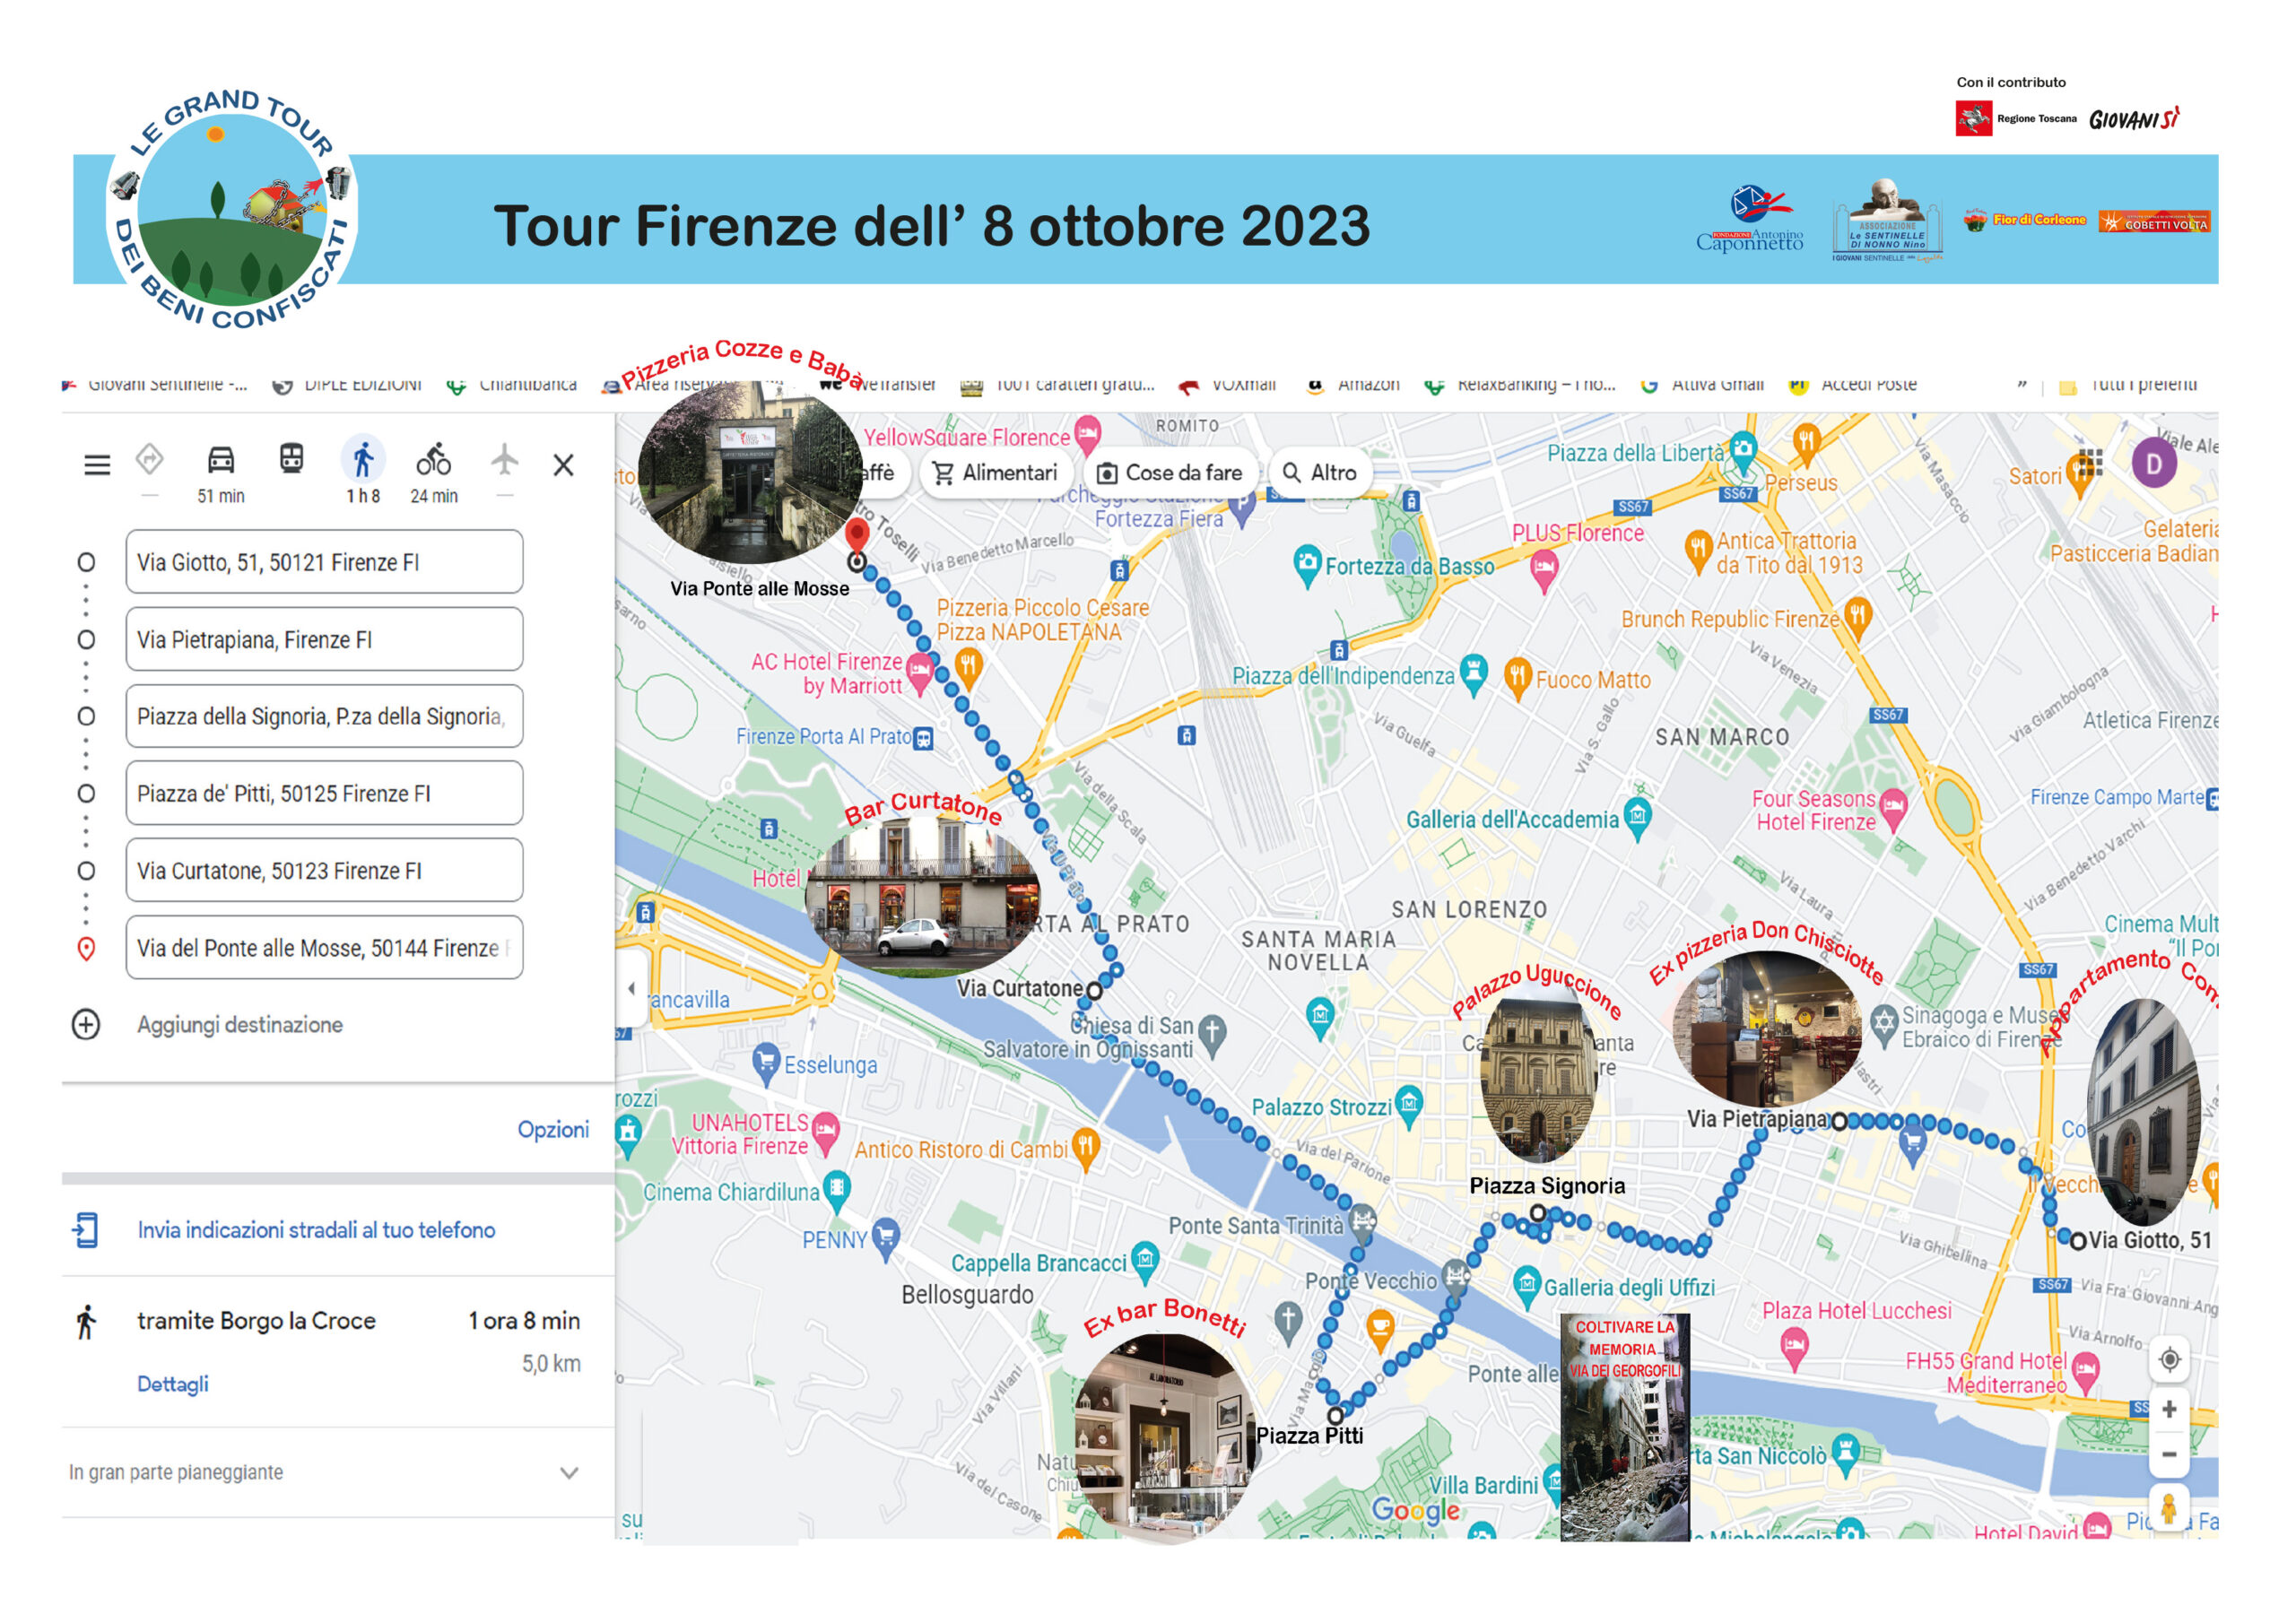
Task: Click the Fortezza da Basso map marker
Action: (x=1307, y=564)
